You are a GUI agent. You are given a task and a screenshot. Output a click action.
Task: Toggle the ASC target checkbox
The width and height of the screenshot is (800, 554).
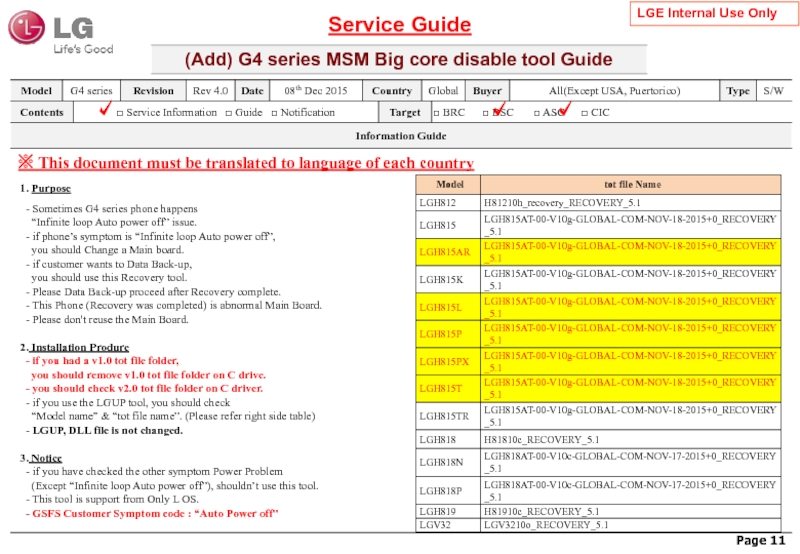[537, 113]
